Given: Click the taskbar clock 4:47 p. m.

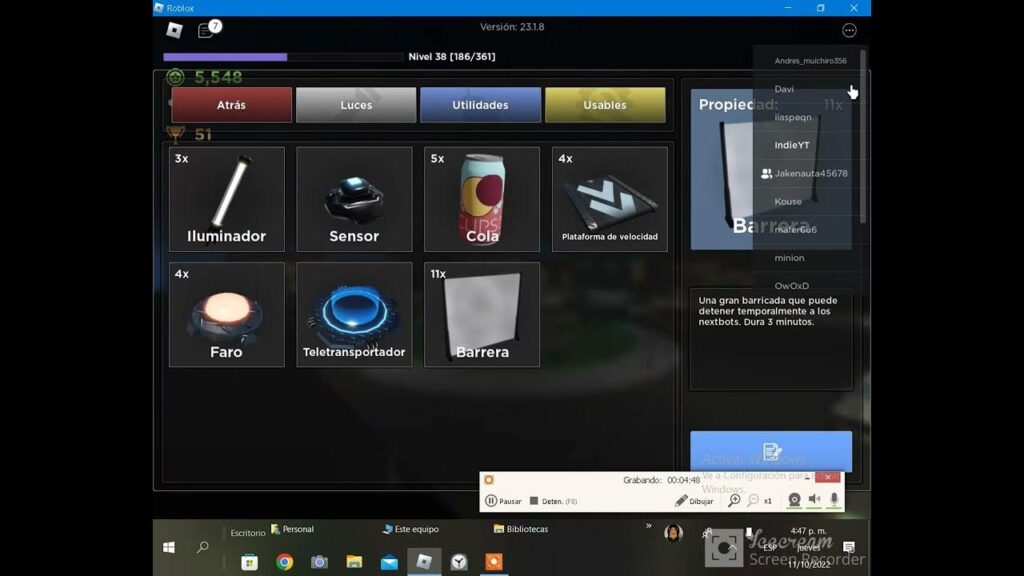Looking at the screenshot, I should (x=808, y=531).
